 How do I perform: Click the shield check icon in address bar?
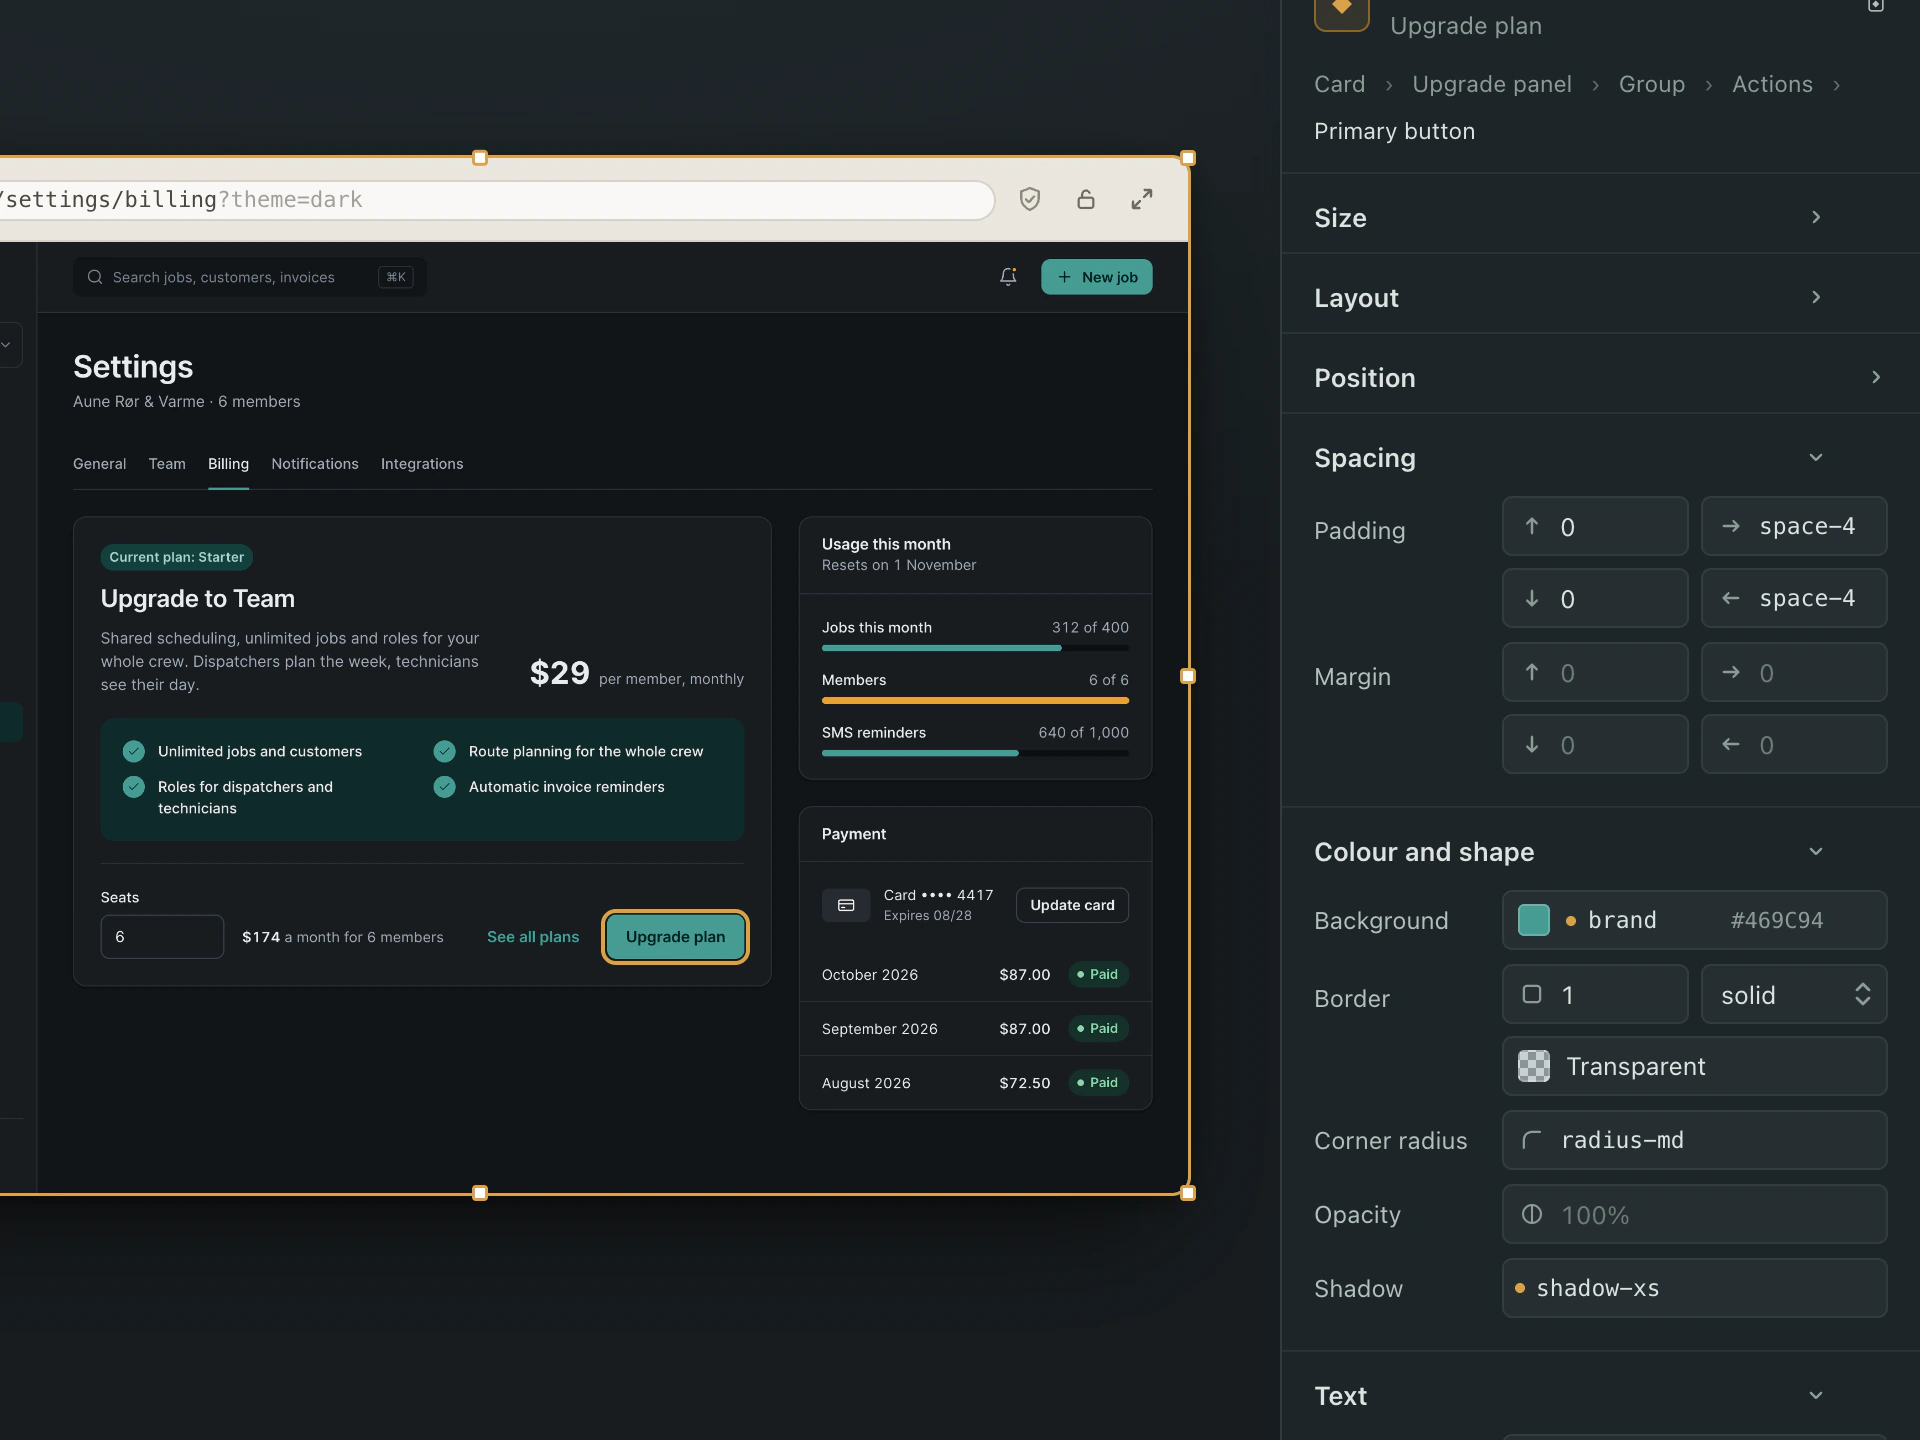point(1030,199)
